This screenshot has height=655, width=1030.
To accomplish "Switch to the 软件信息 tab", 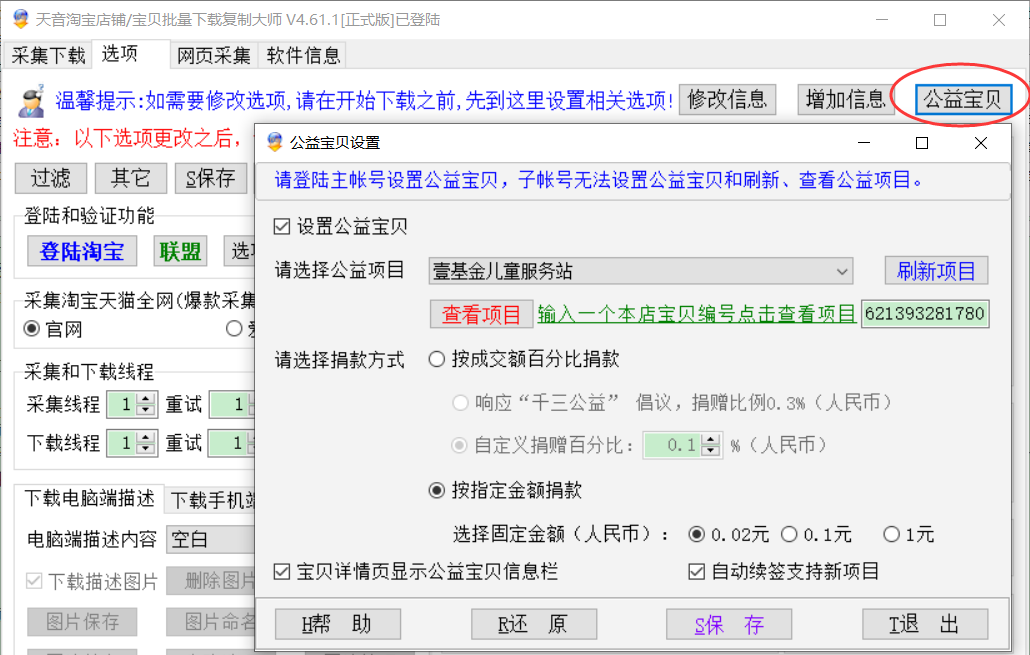I will 303,55.
